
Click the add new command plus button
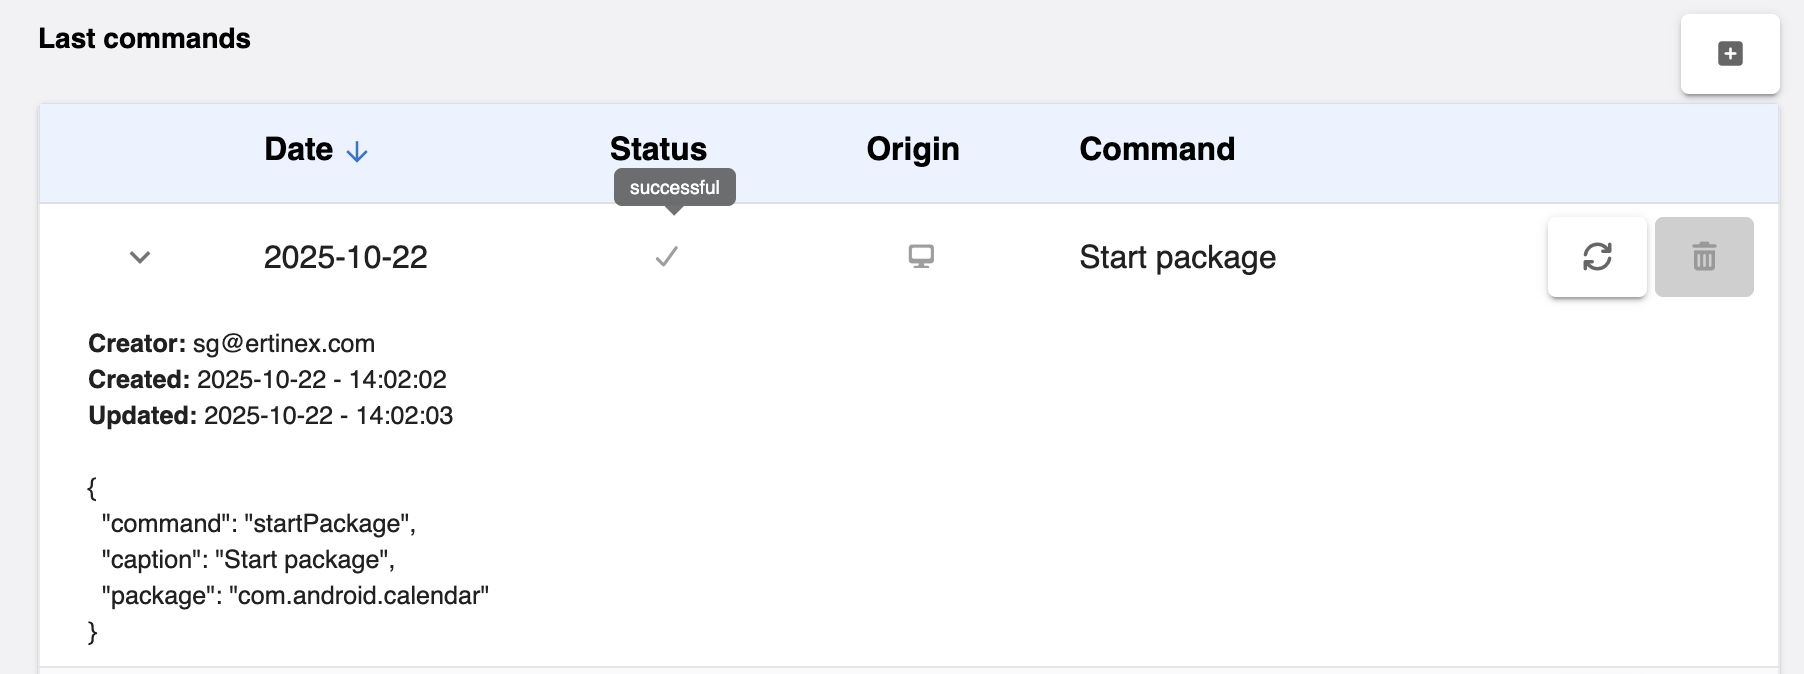click(x=1729, y=54)
